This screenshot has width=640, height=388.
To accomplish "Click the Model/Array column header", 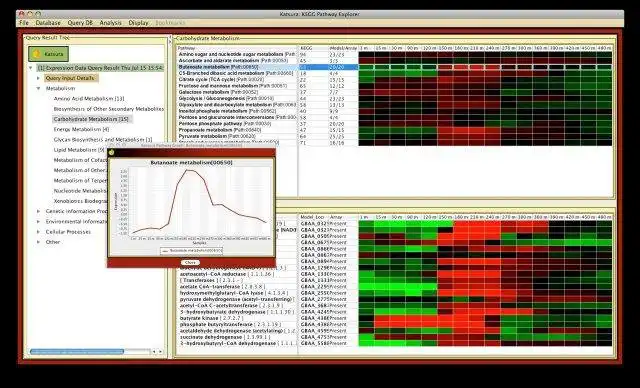I will point(343,48).
